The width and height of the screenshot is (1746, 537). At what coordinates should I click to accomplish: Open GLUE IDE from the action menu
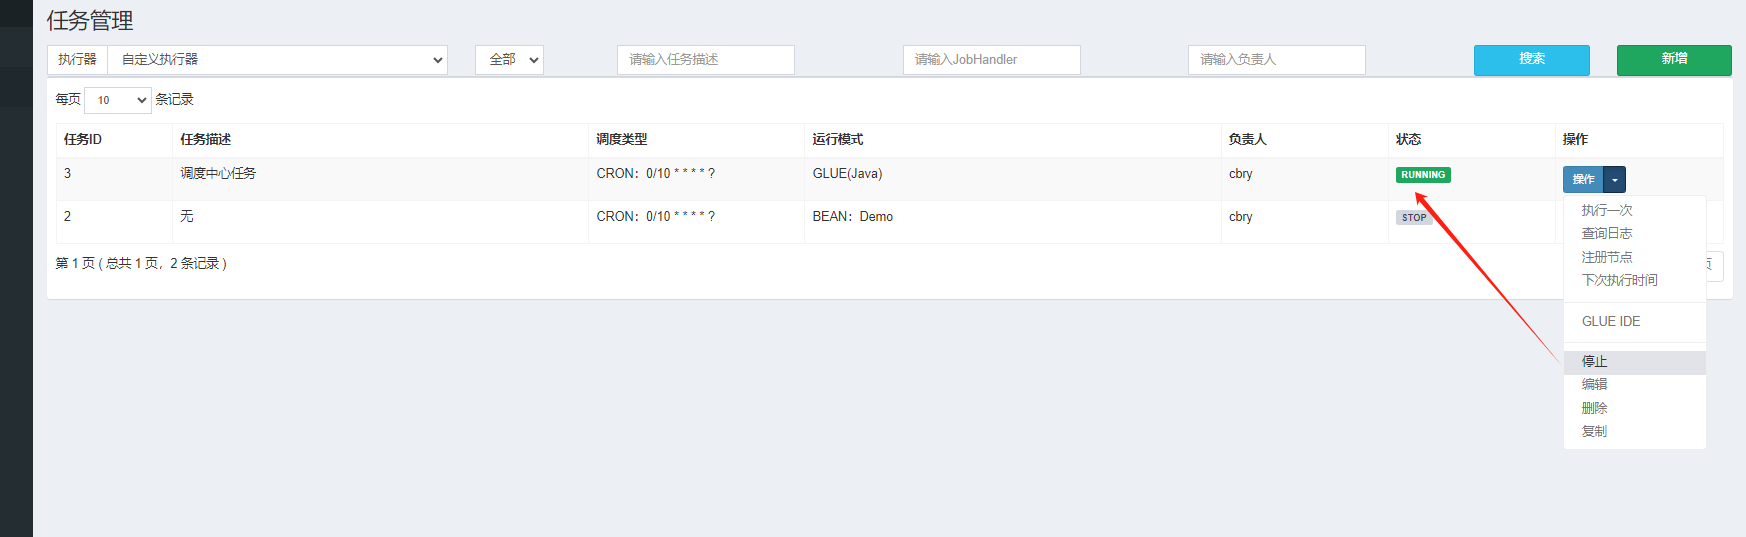pos(1635,321)
